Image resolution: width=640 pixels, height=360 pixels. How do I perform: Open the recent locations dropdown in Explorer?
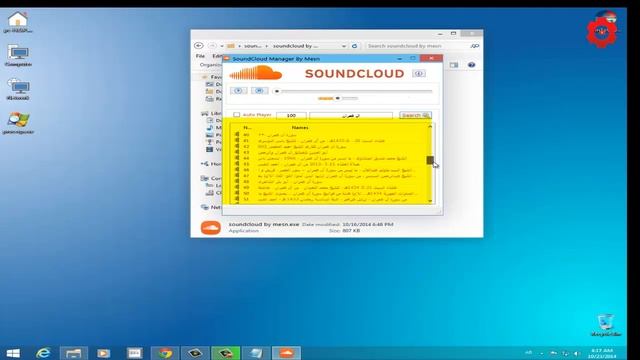point(222,46)
